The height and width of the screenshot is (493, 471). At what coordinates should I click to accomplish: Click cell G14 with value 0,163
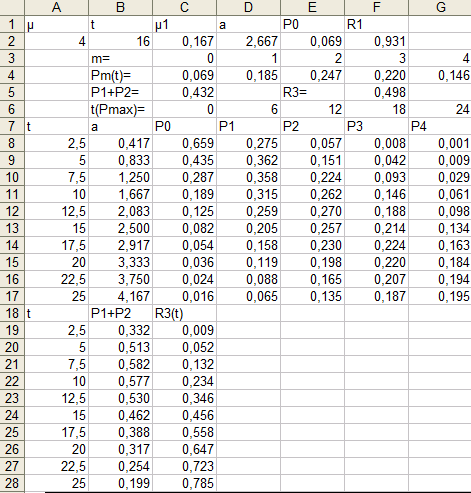(440, 245)
